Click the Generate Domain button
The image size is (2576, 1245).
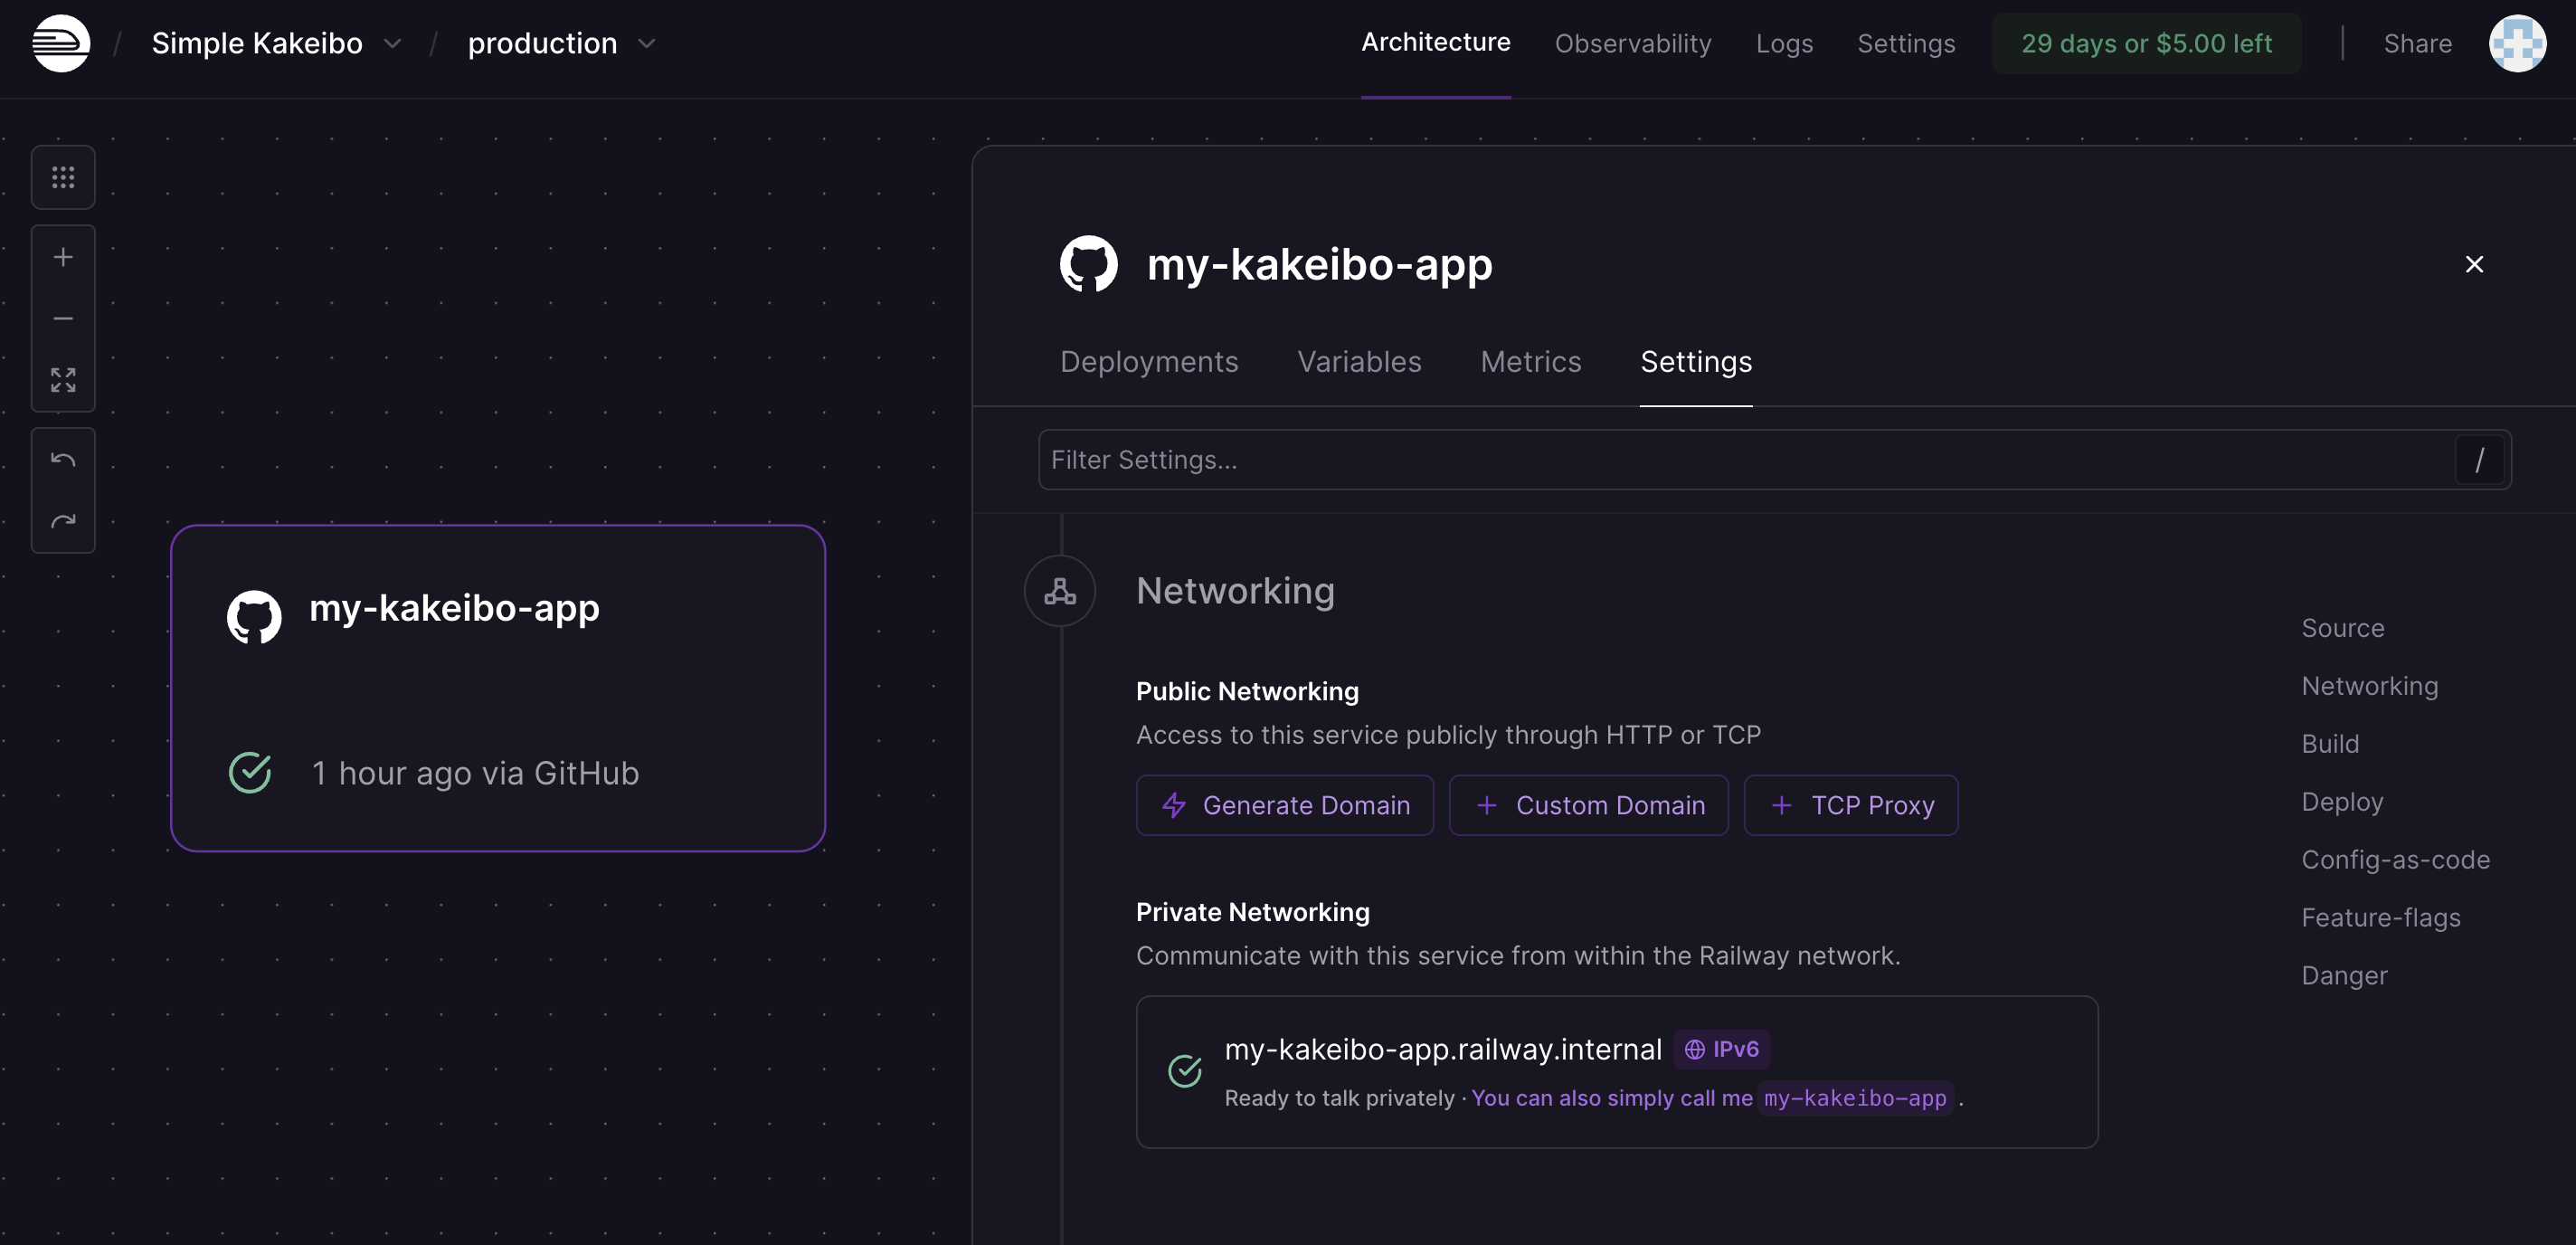1284,805
